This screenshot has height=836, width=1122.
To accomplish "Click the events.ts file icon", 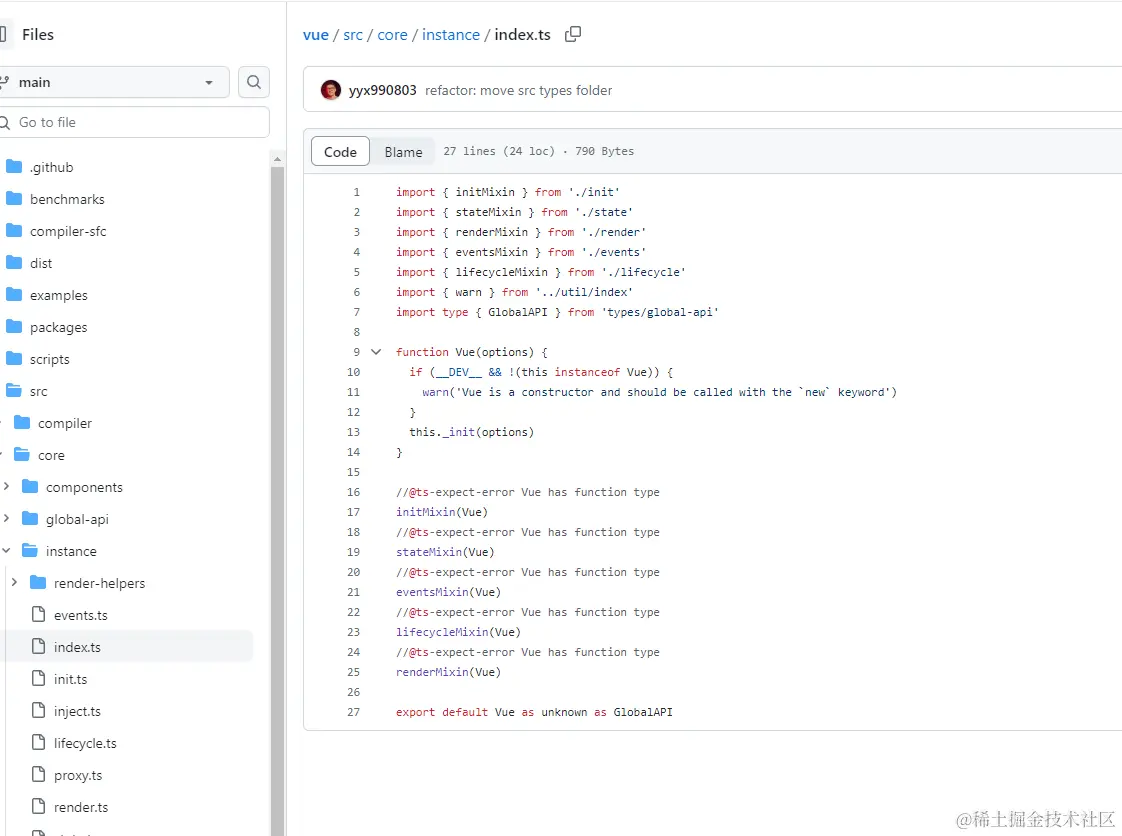I will [x=39, y=615].
